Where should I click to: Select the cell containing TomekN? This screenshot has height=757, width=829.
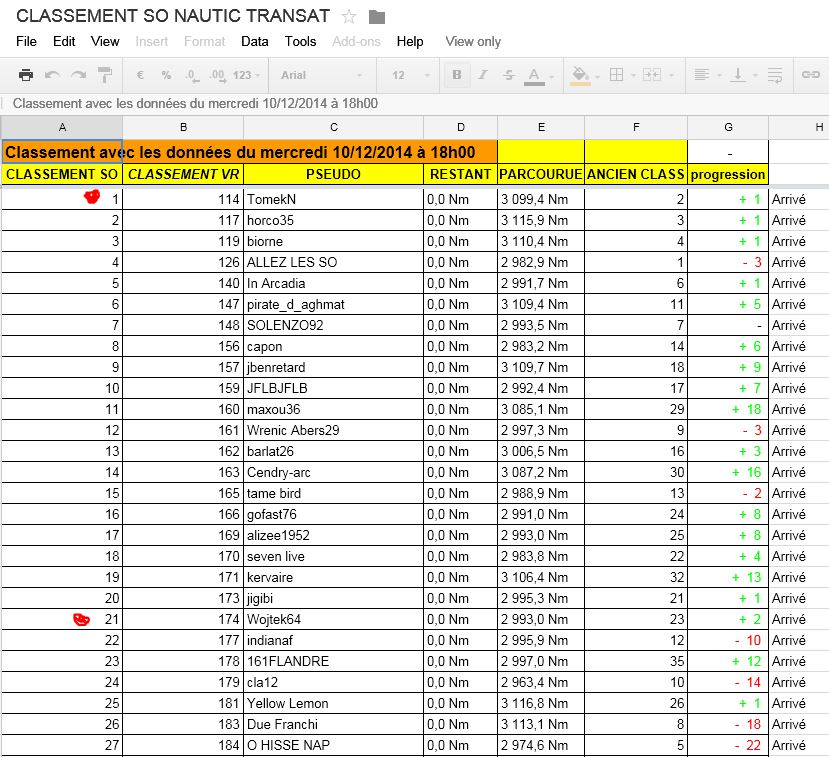pos(333,199)
